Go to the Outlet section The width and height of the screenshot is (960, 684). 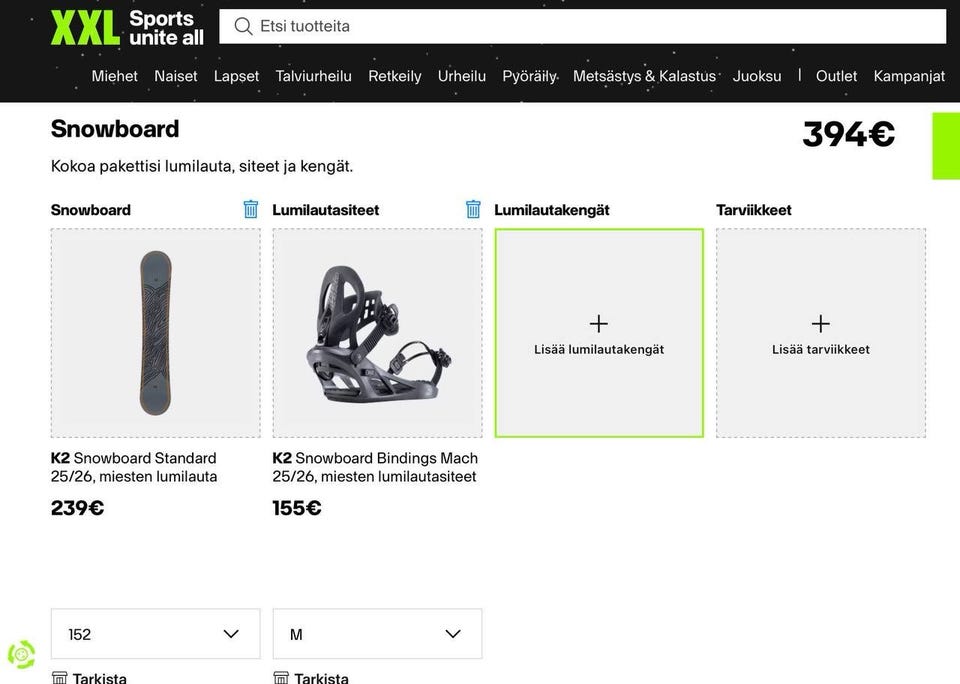pos(836,76)
